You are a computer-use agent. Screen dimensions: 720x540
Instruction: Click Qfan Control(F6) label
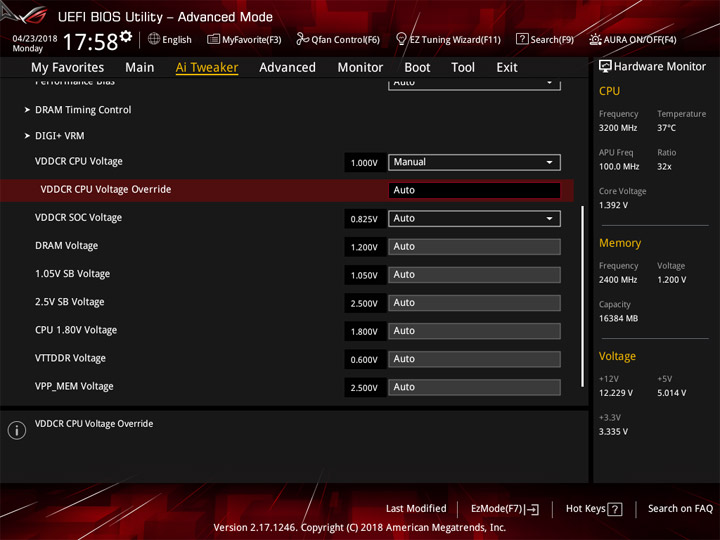tap(345, 39)
